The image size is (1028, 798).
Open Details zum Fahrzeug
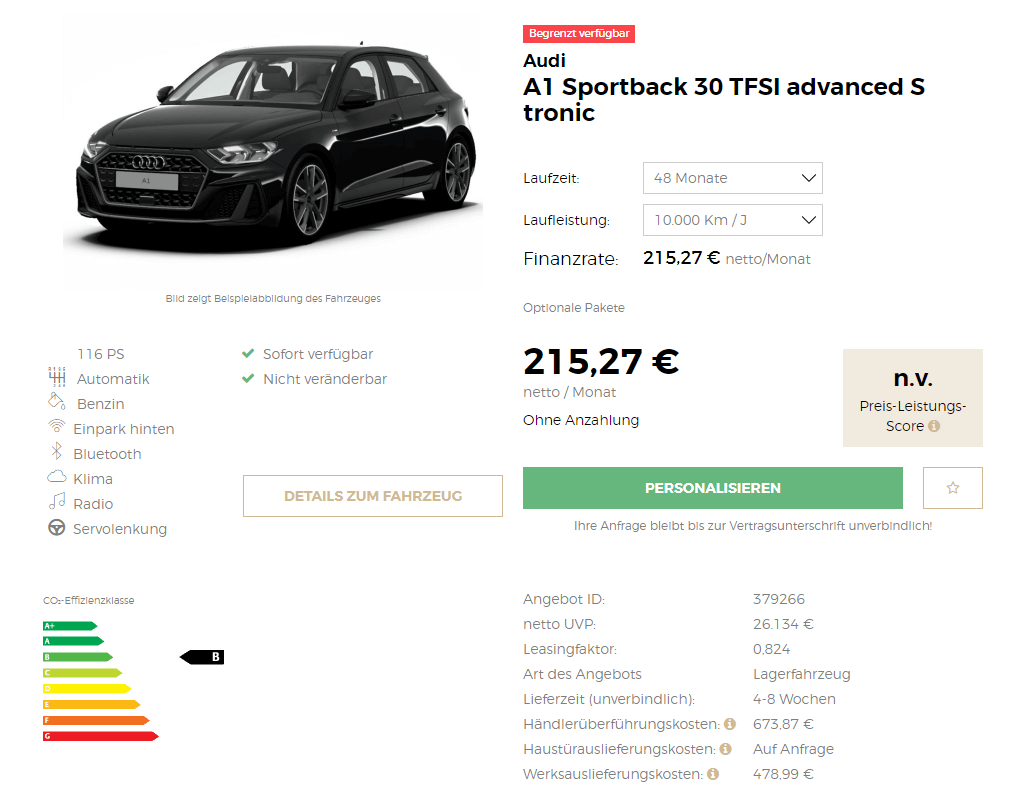point(372,496)
